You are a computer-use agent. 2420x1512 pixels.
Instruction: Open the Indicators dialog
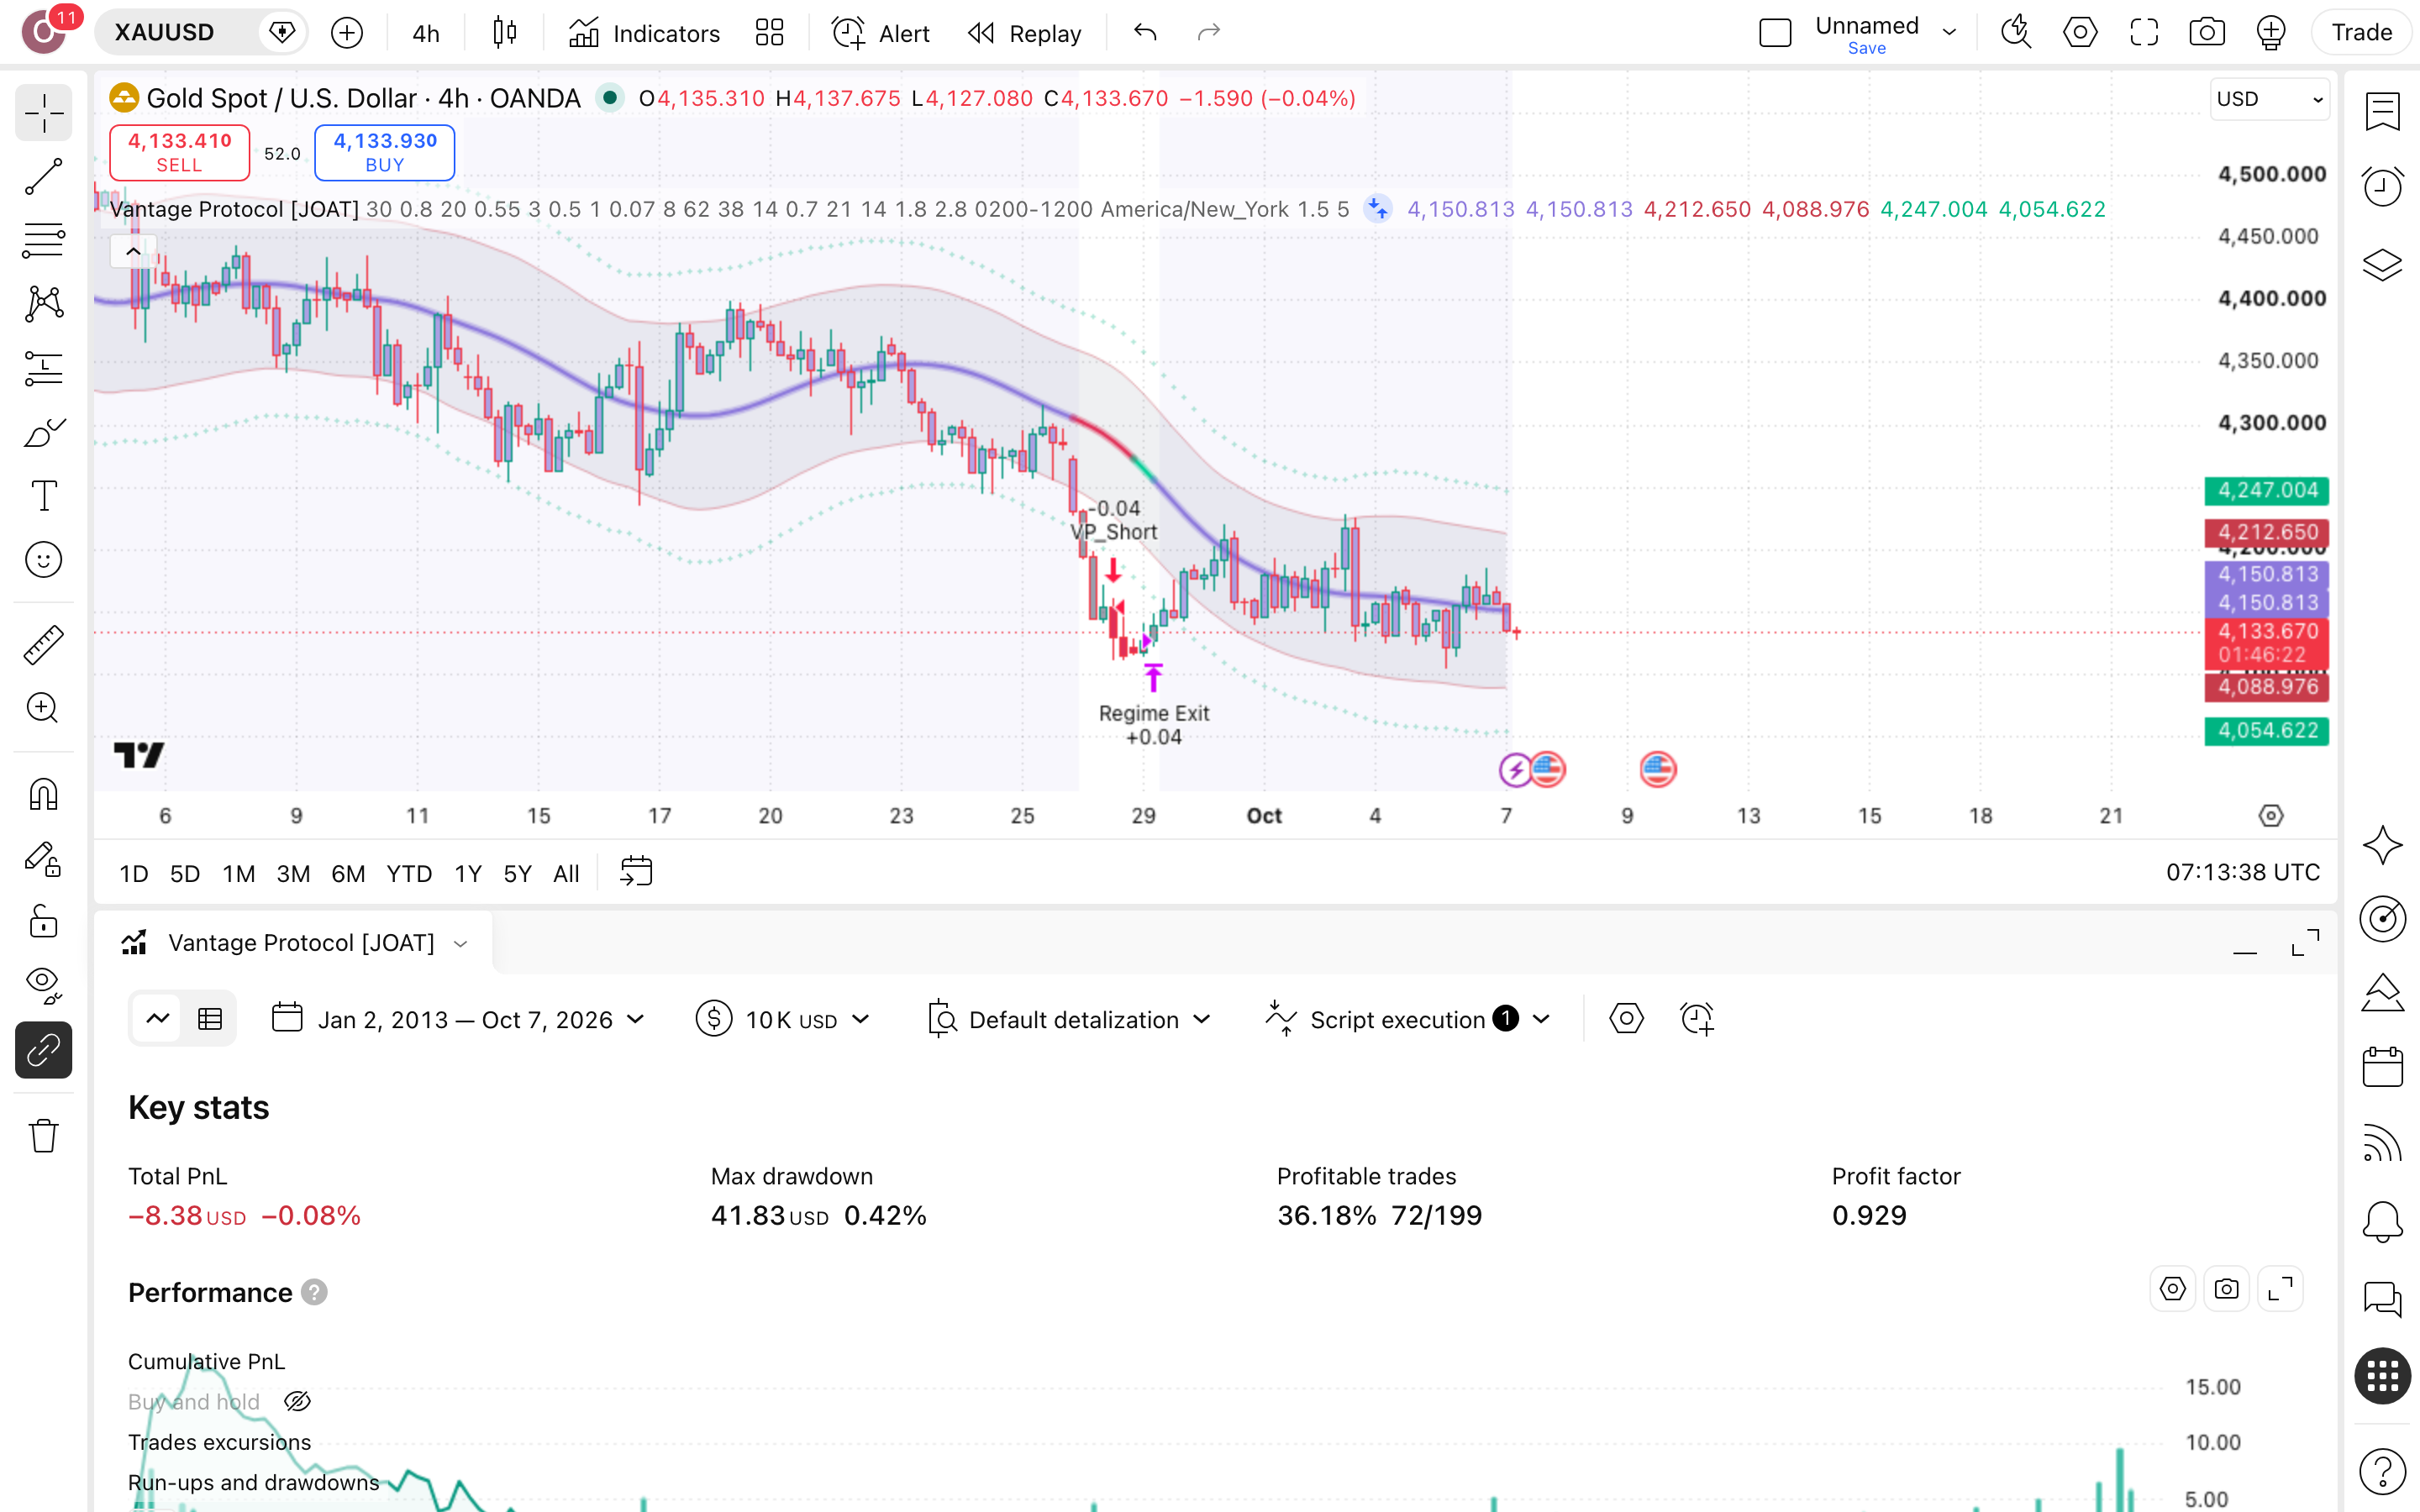[x=644, y=33]
